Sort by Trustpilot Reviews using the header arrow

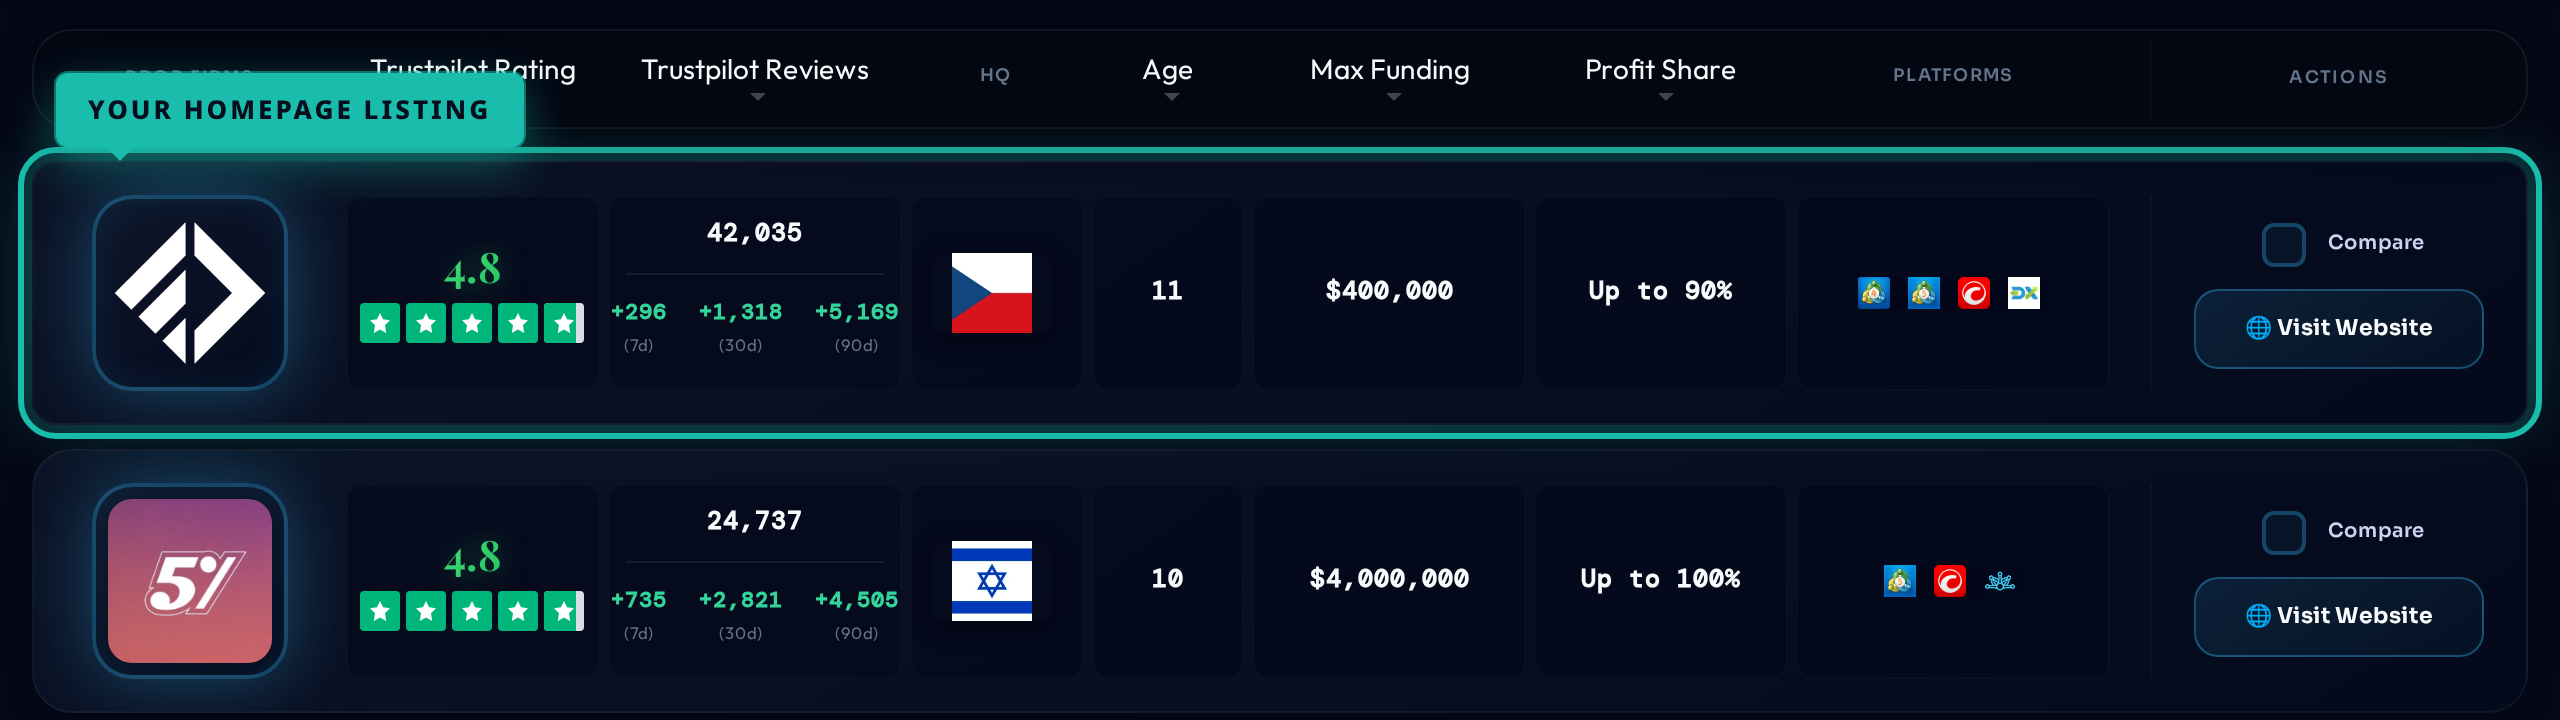[757, 97]
